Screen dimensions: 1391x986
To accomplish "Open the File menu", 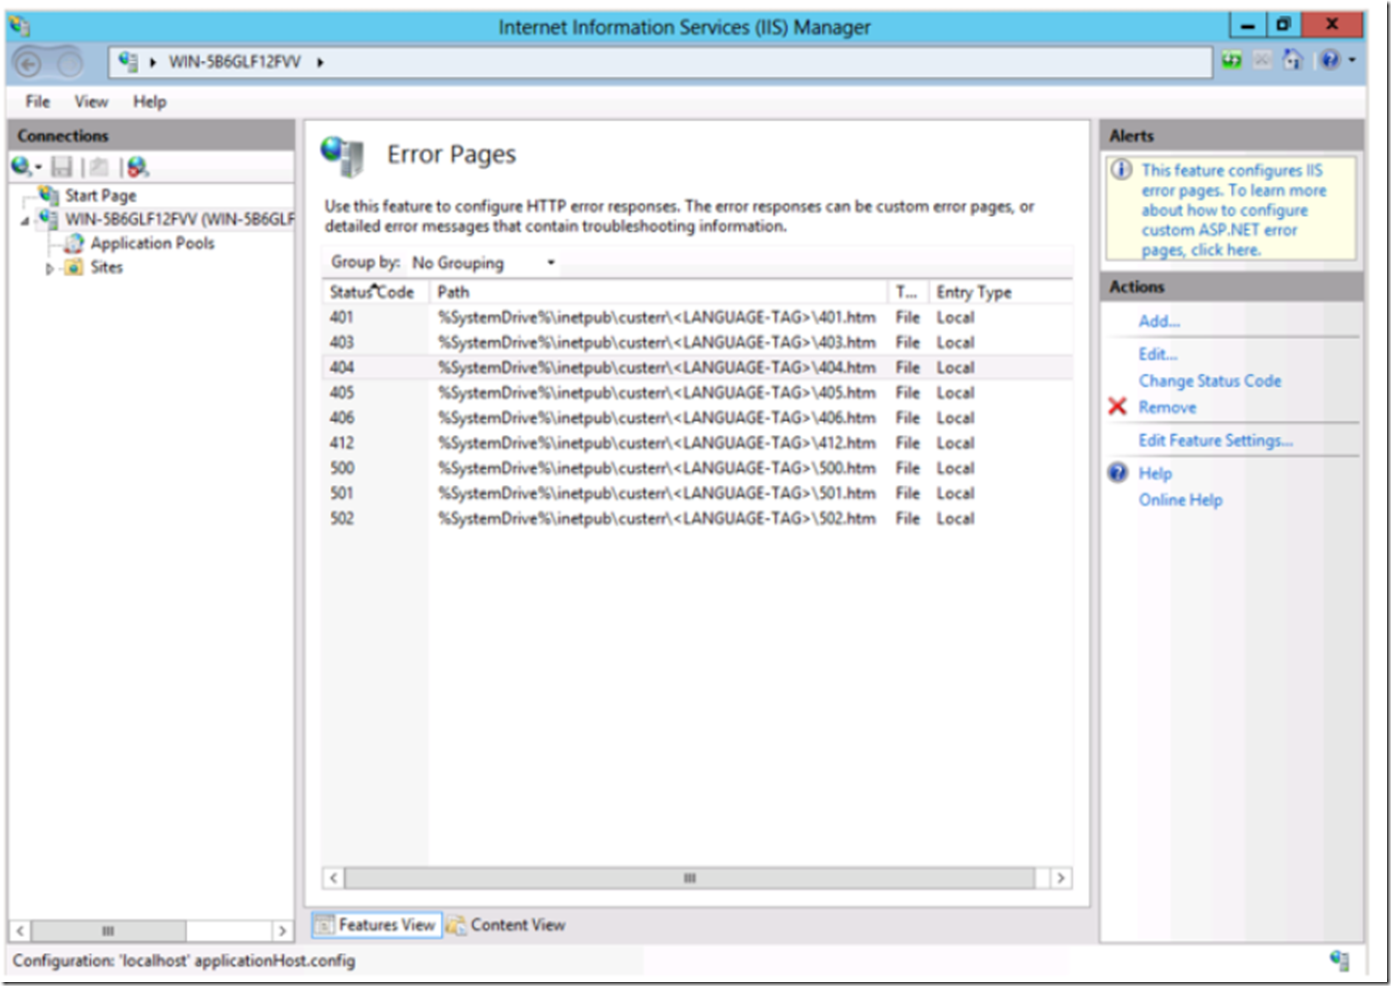I will click(x=38, y=102).
